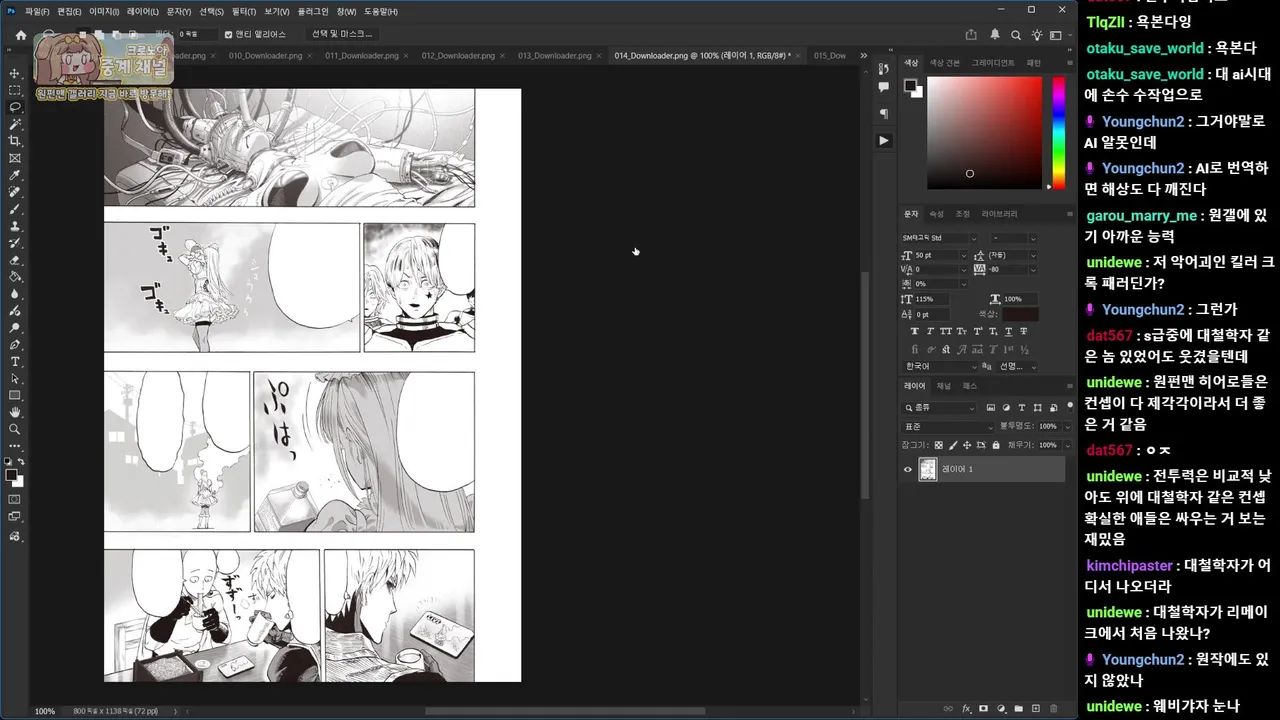
Task: Open the 레이어(L) menu
Action: click(x=143, y=11)
